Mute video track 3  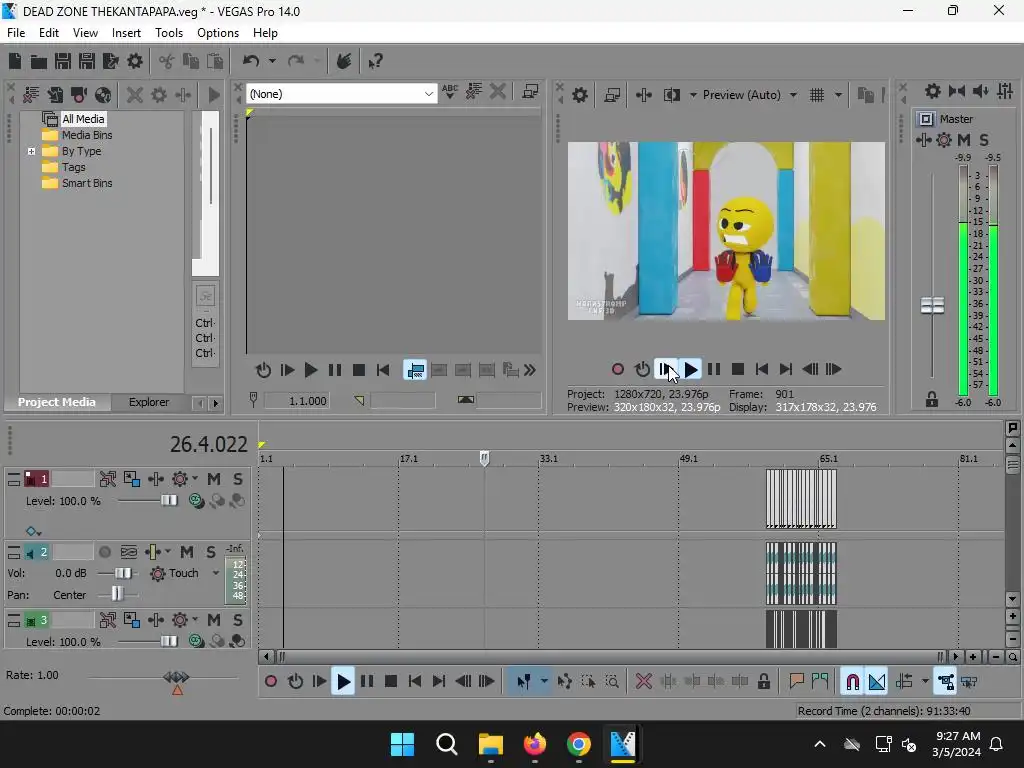[x=214, y=620]
